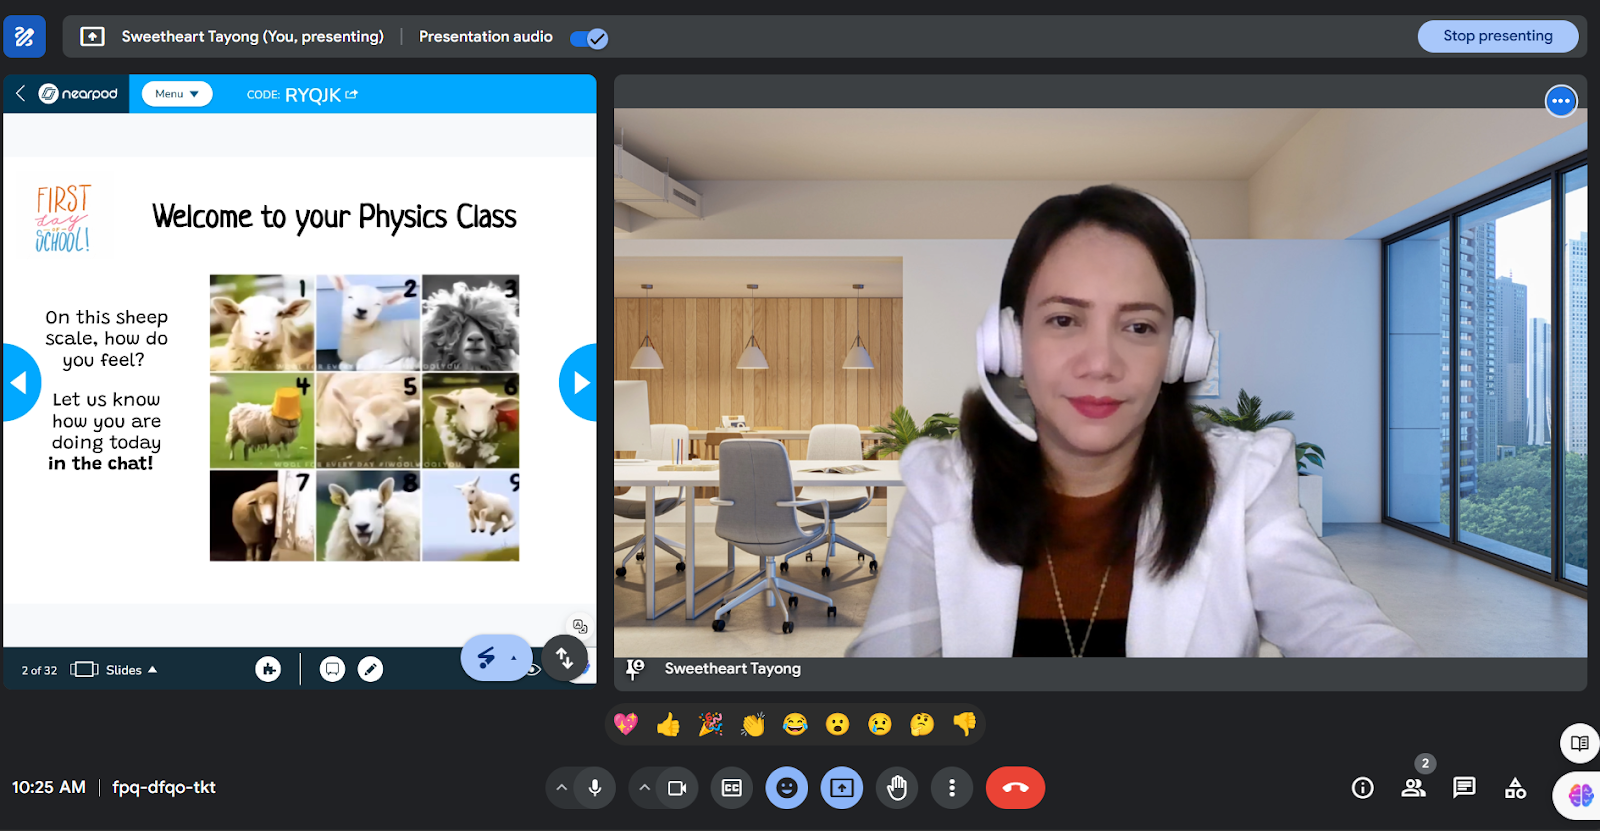The height and width of the screenshot is (831, 1600).
Task: Open the puzzle-piece add activity button
Action: [268, 669]
